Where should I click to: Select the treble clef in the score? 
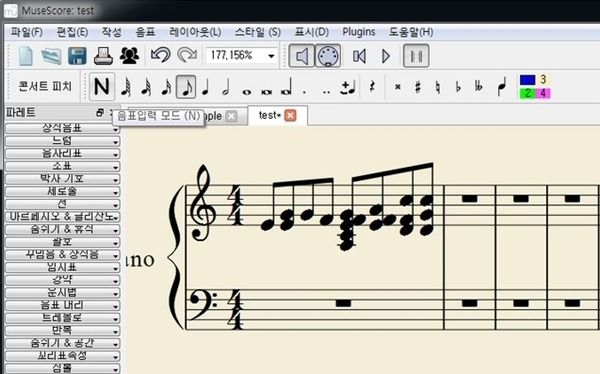[204, 203]
